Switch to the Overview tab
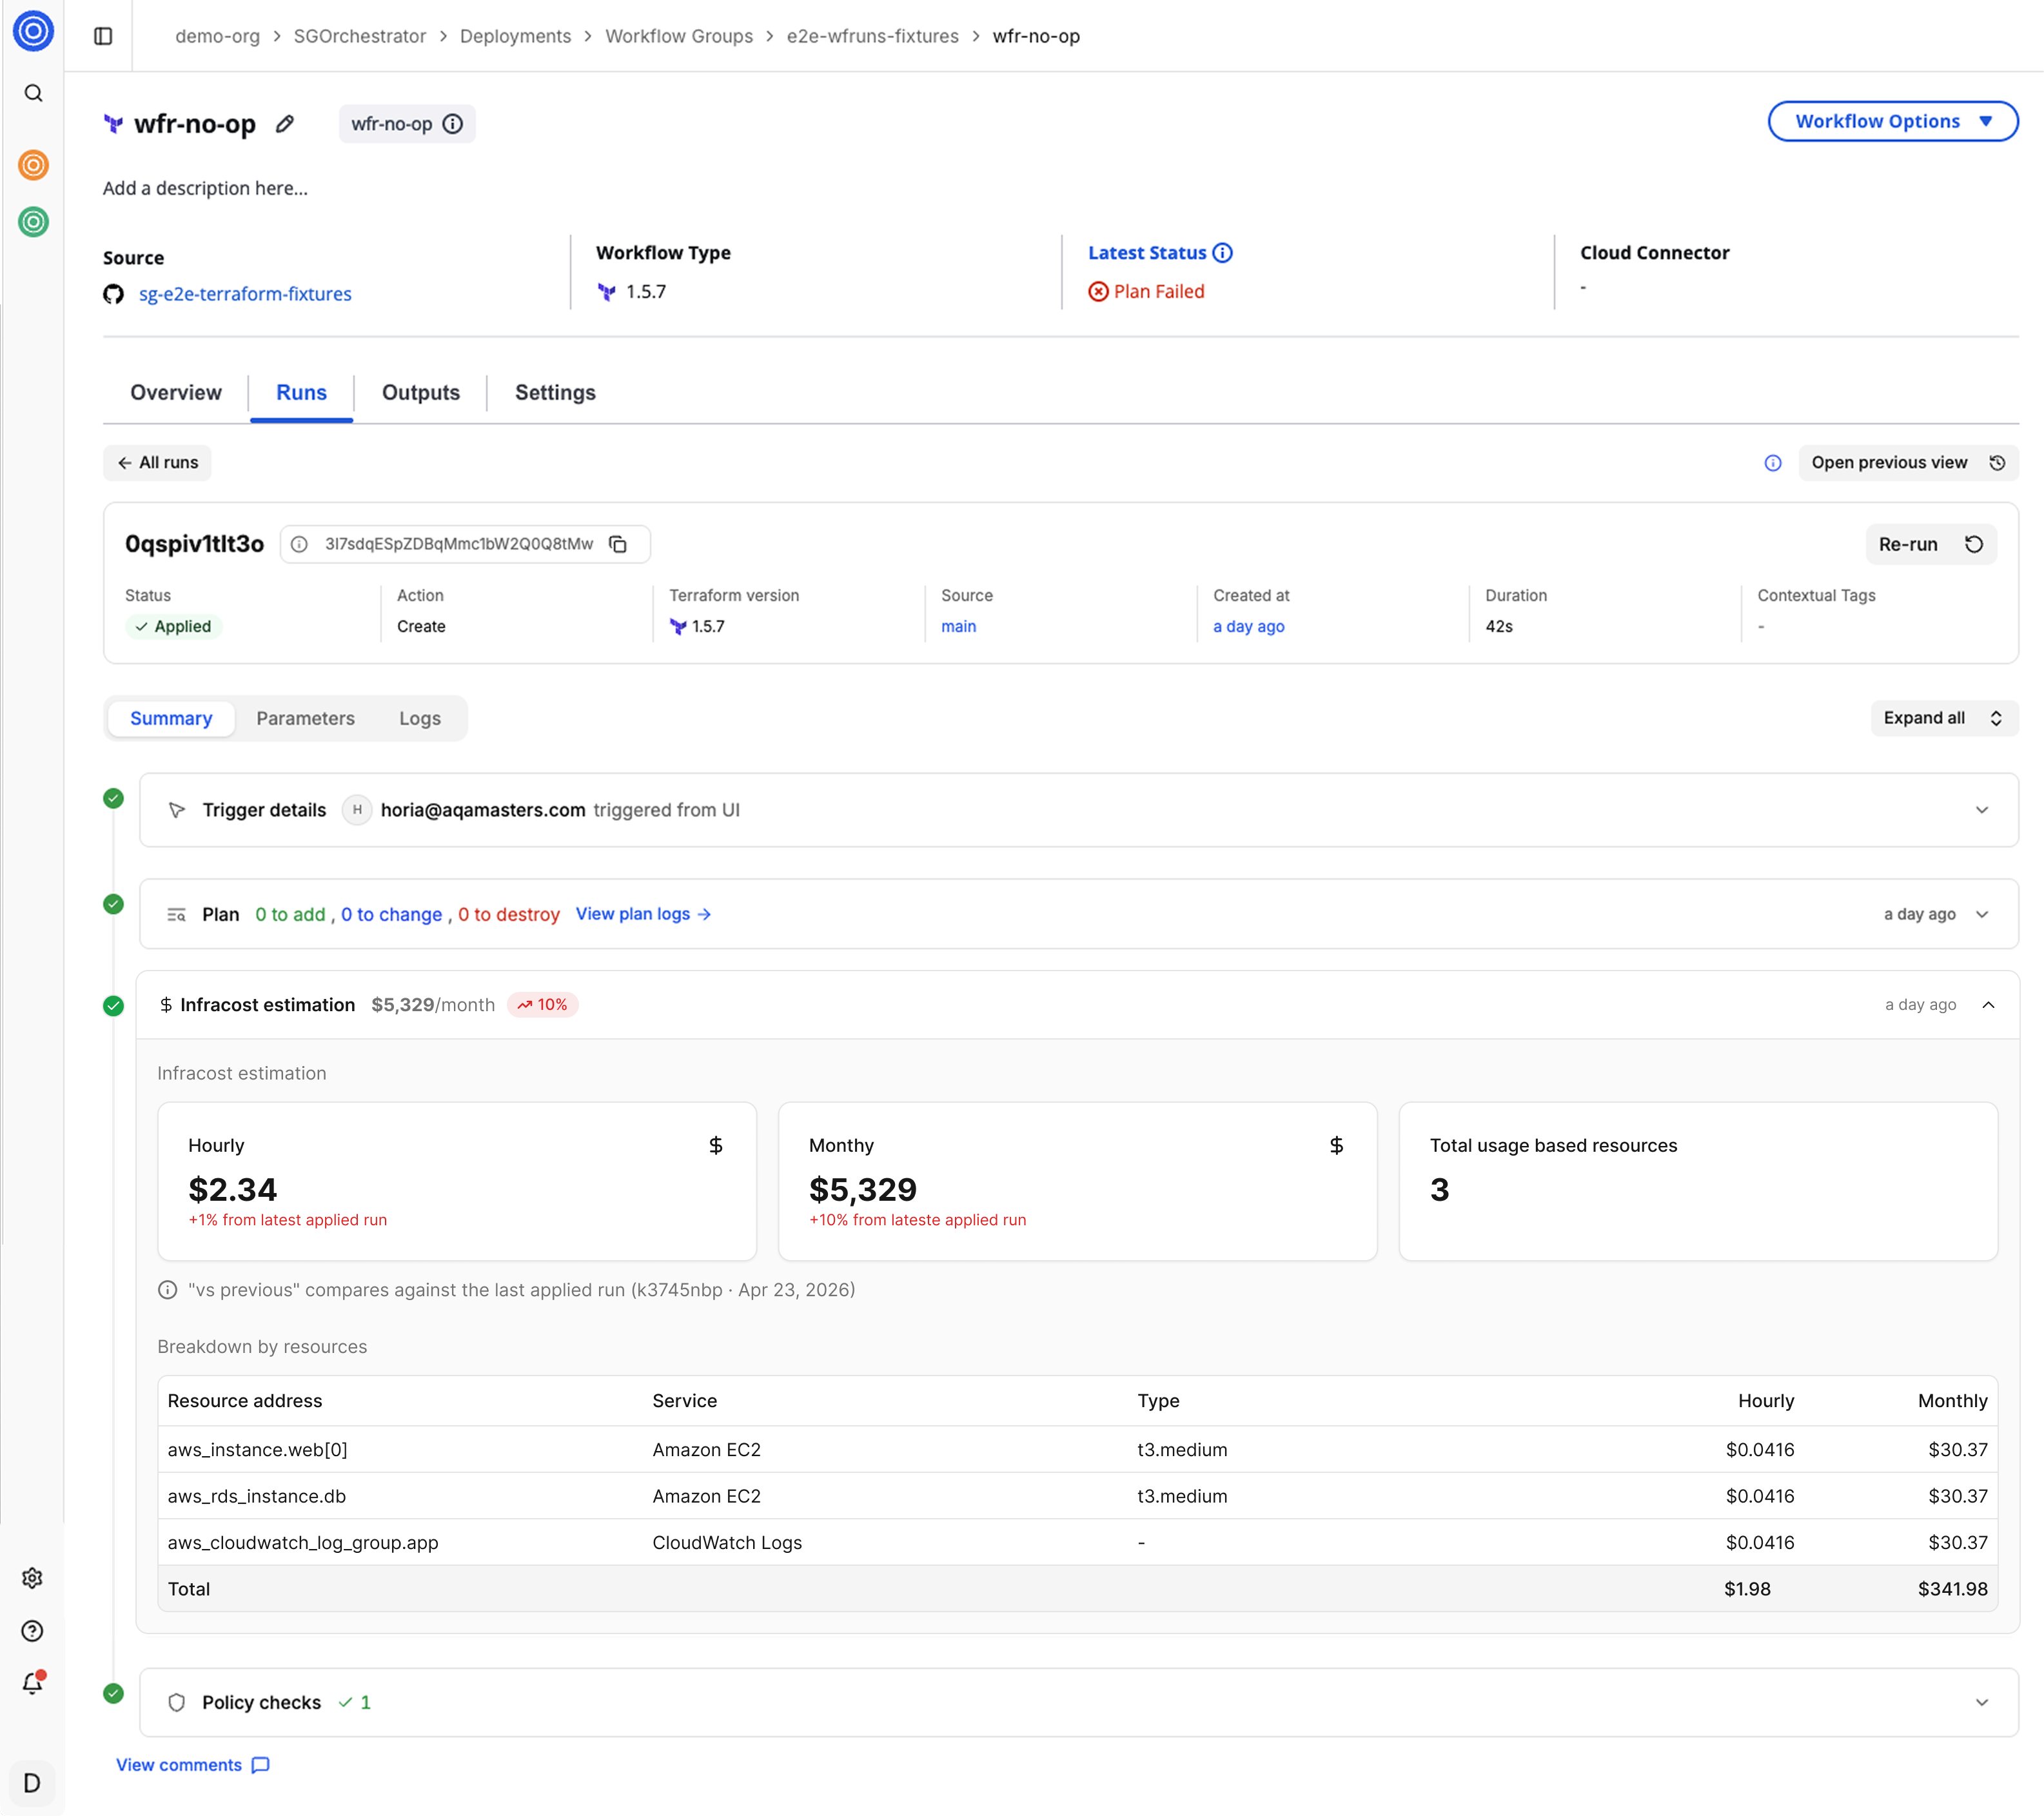This screenshot has height=1816, width=2044. (x=176, y=393)
